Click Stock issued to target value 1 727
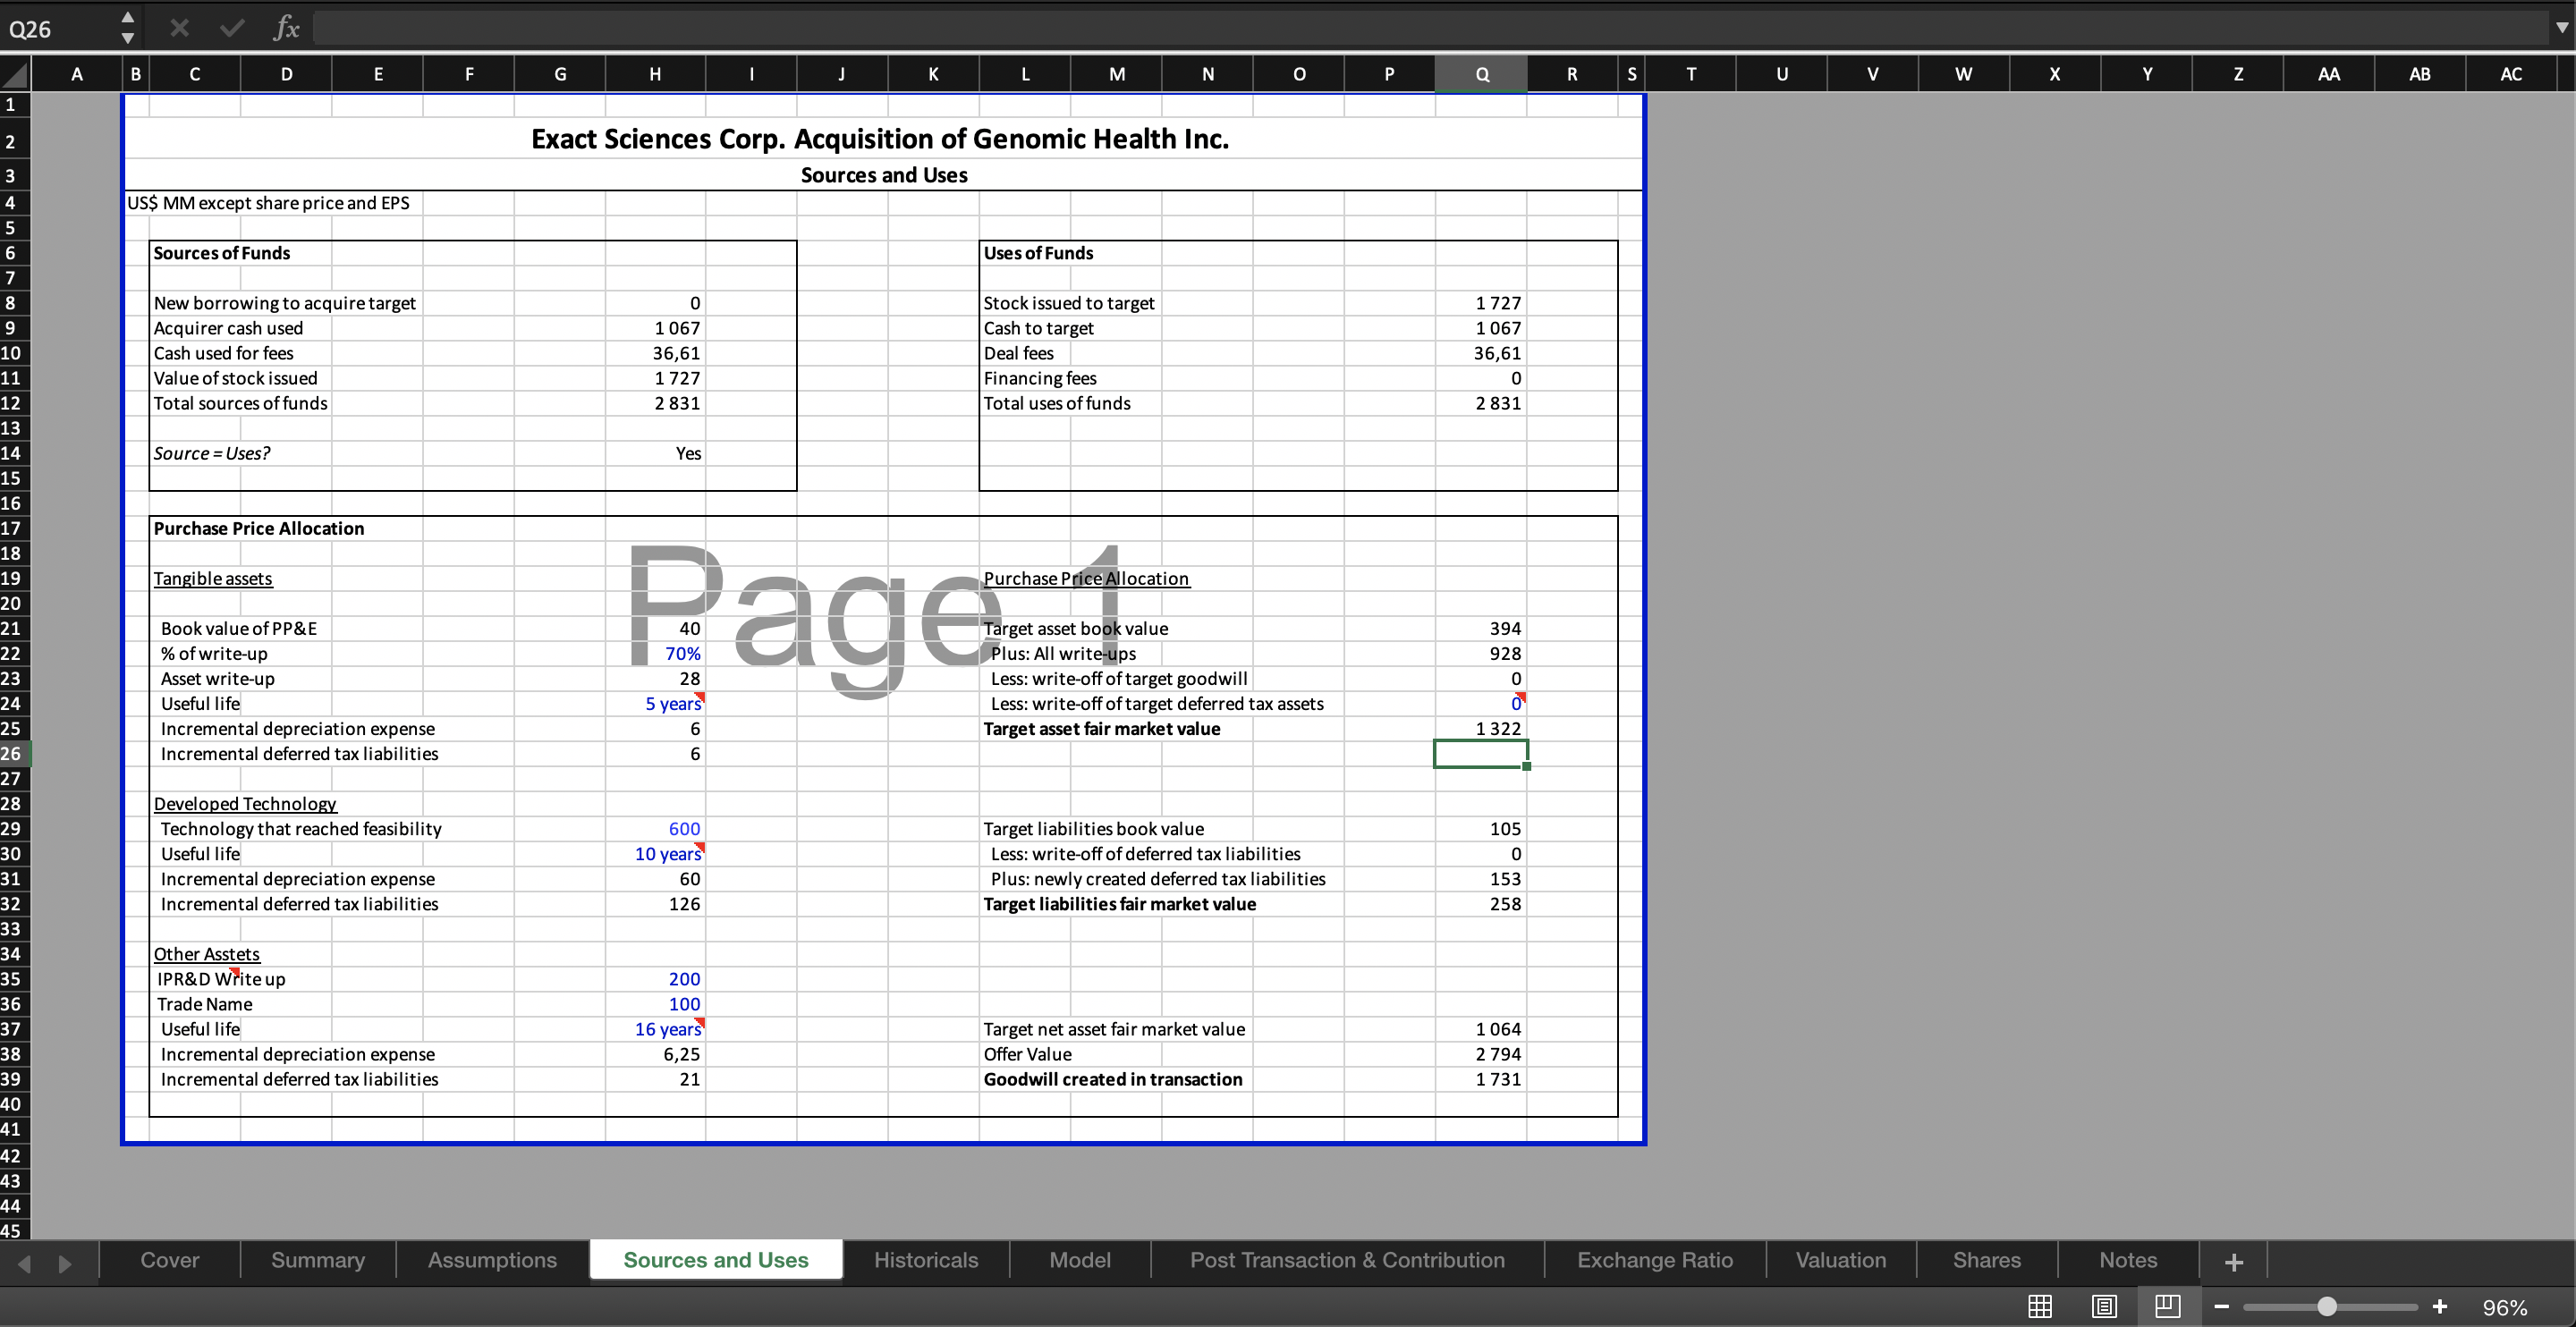Viewport: 2576px width, 1327px height. point(1481,303)
